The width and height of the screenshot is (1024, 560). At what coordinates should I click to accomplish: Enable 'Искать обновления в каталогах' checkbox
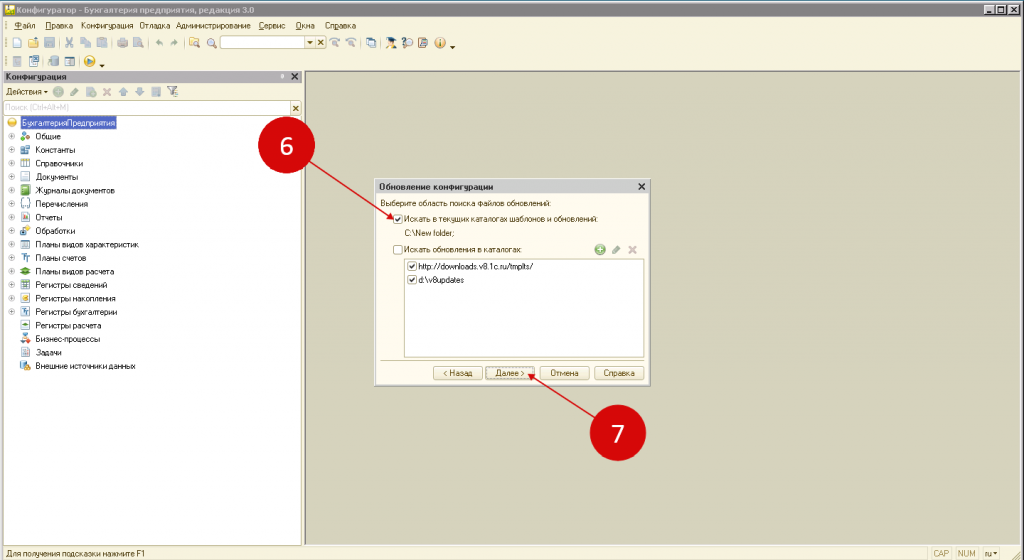[398, 250]
